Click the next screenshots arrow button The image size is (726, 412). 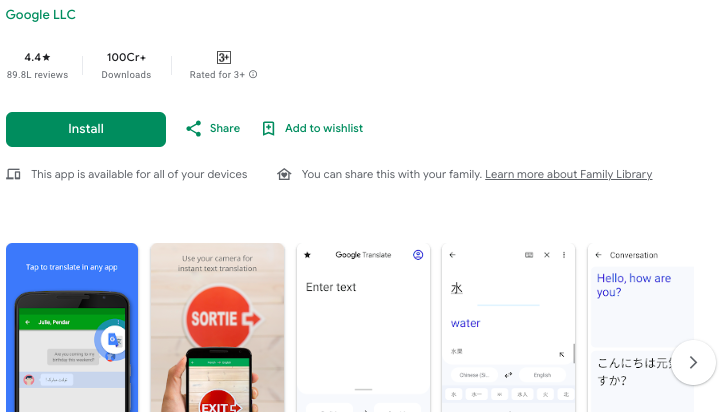click(693, 362)
